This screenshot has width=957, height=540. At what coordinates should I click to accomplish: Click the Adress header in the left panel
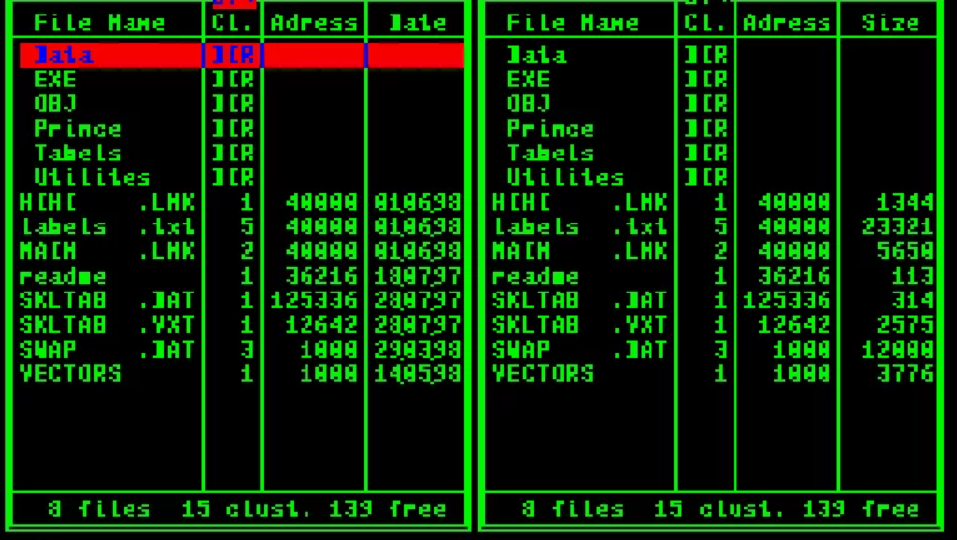(314, 23)
